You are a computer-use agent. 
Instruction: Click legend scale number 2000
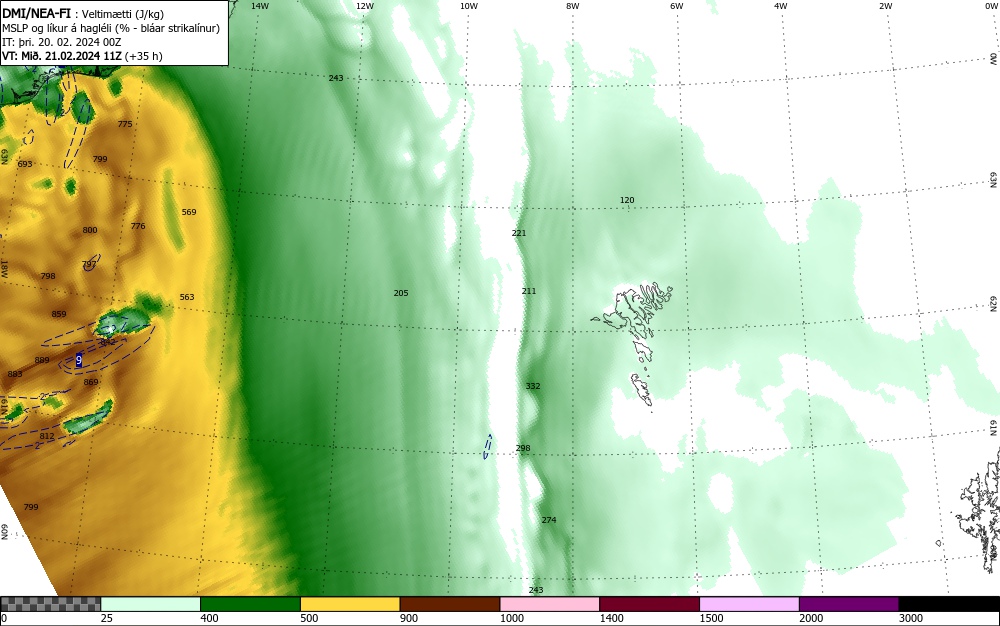(x=811, y=618)
